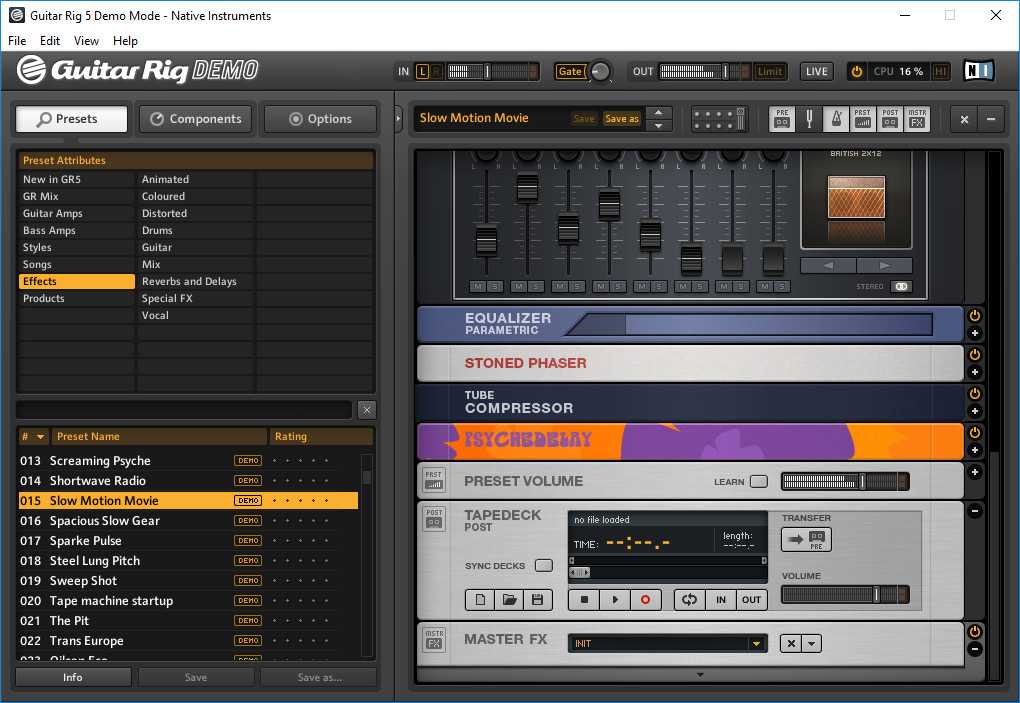Open file in Tapedeck Post
1020x703 pixels.
[509, 600]
